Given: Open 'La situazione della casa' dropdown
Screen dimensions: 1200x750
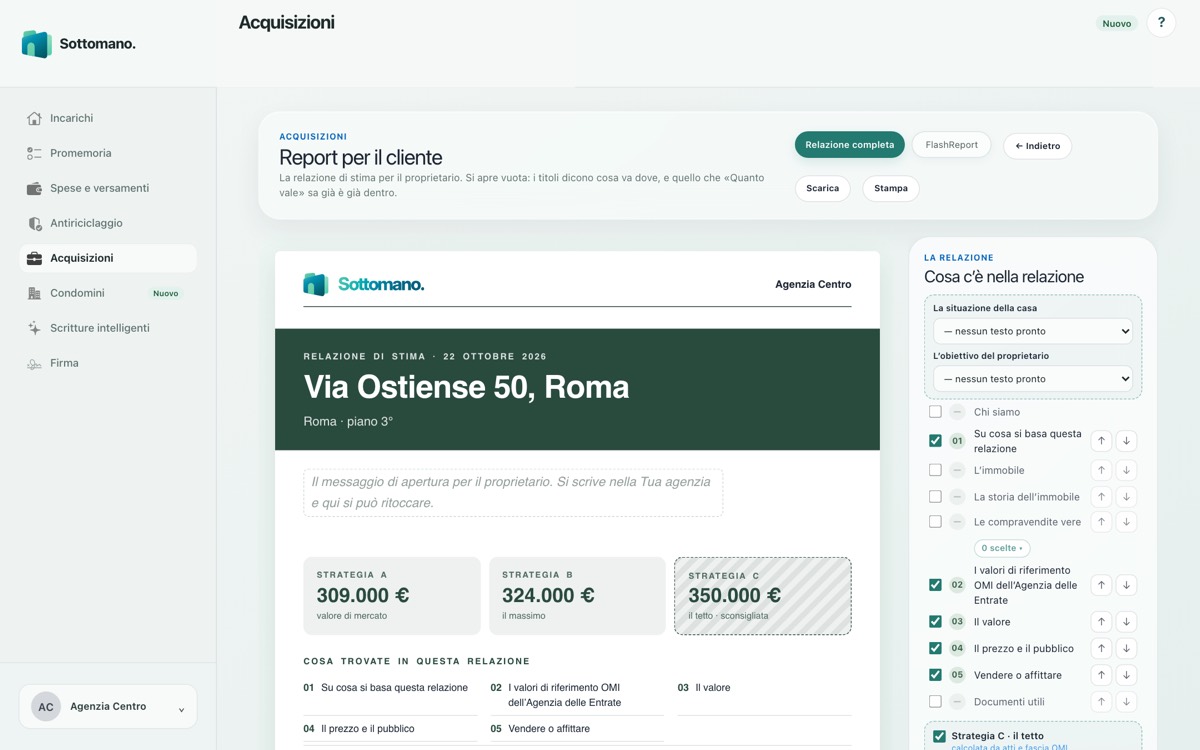Looking at the screenshot, I should 1033,331.
